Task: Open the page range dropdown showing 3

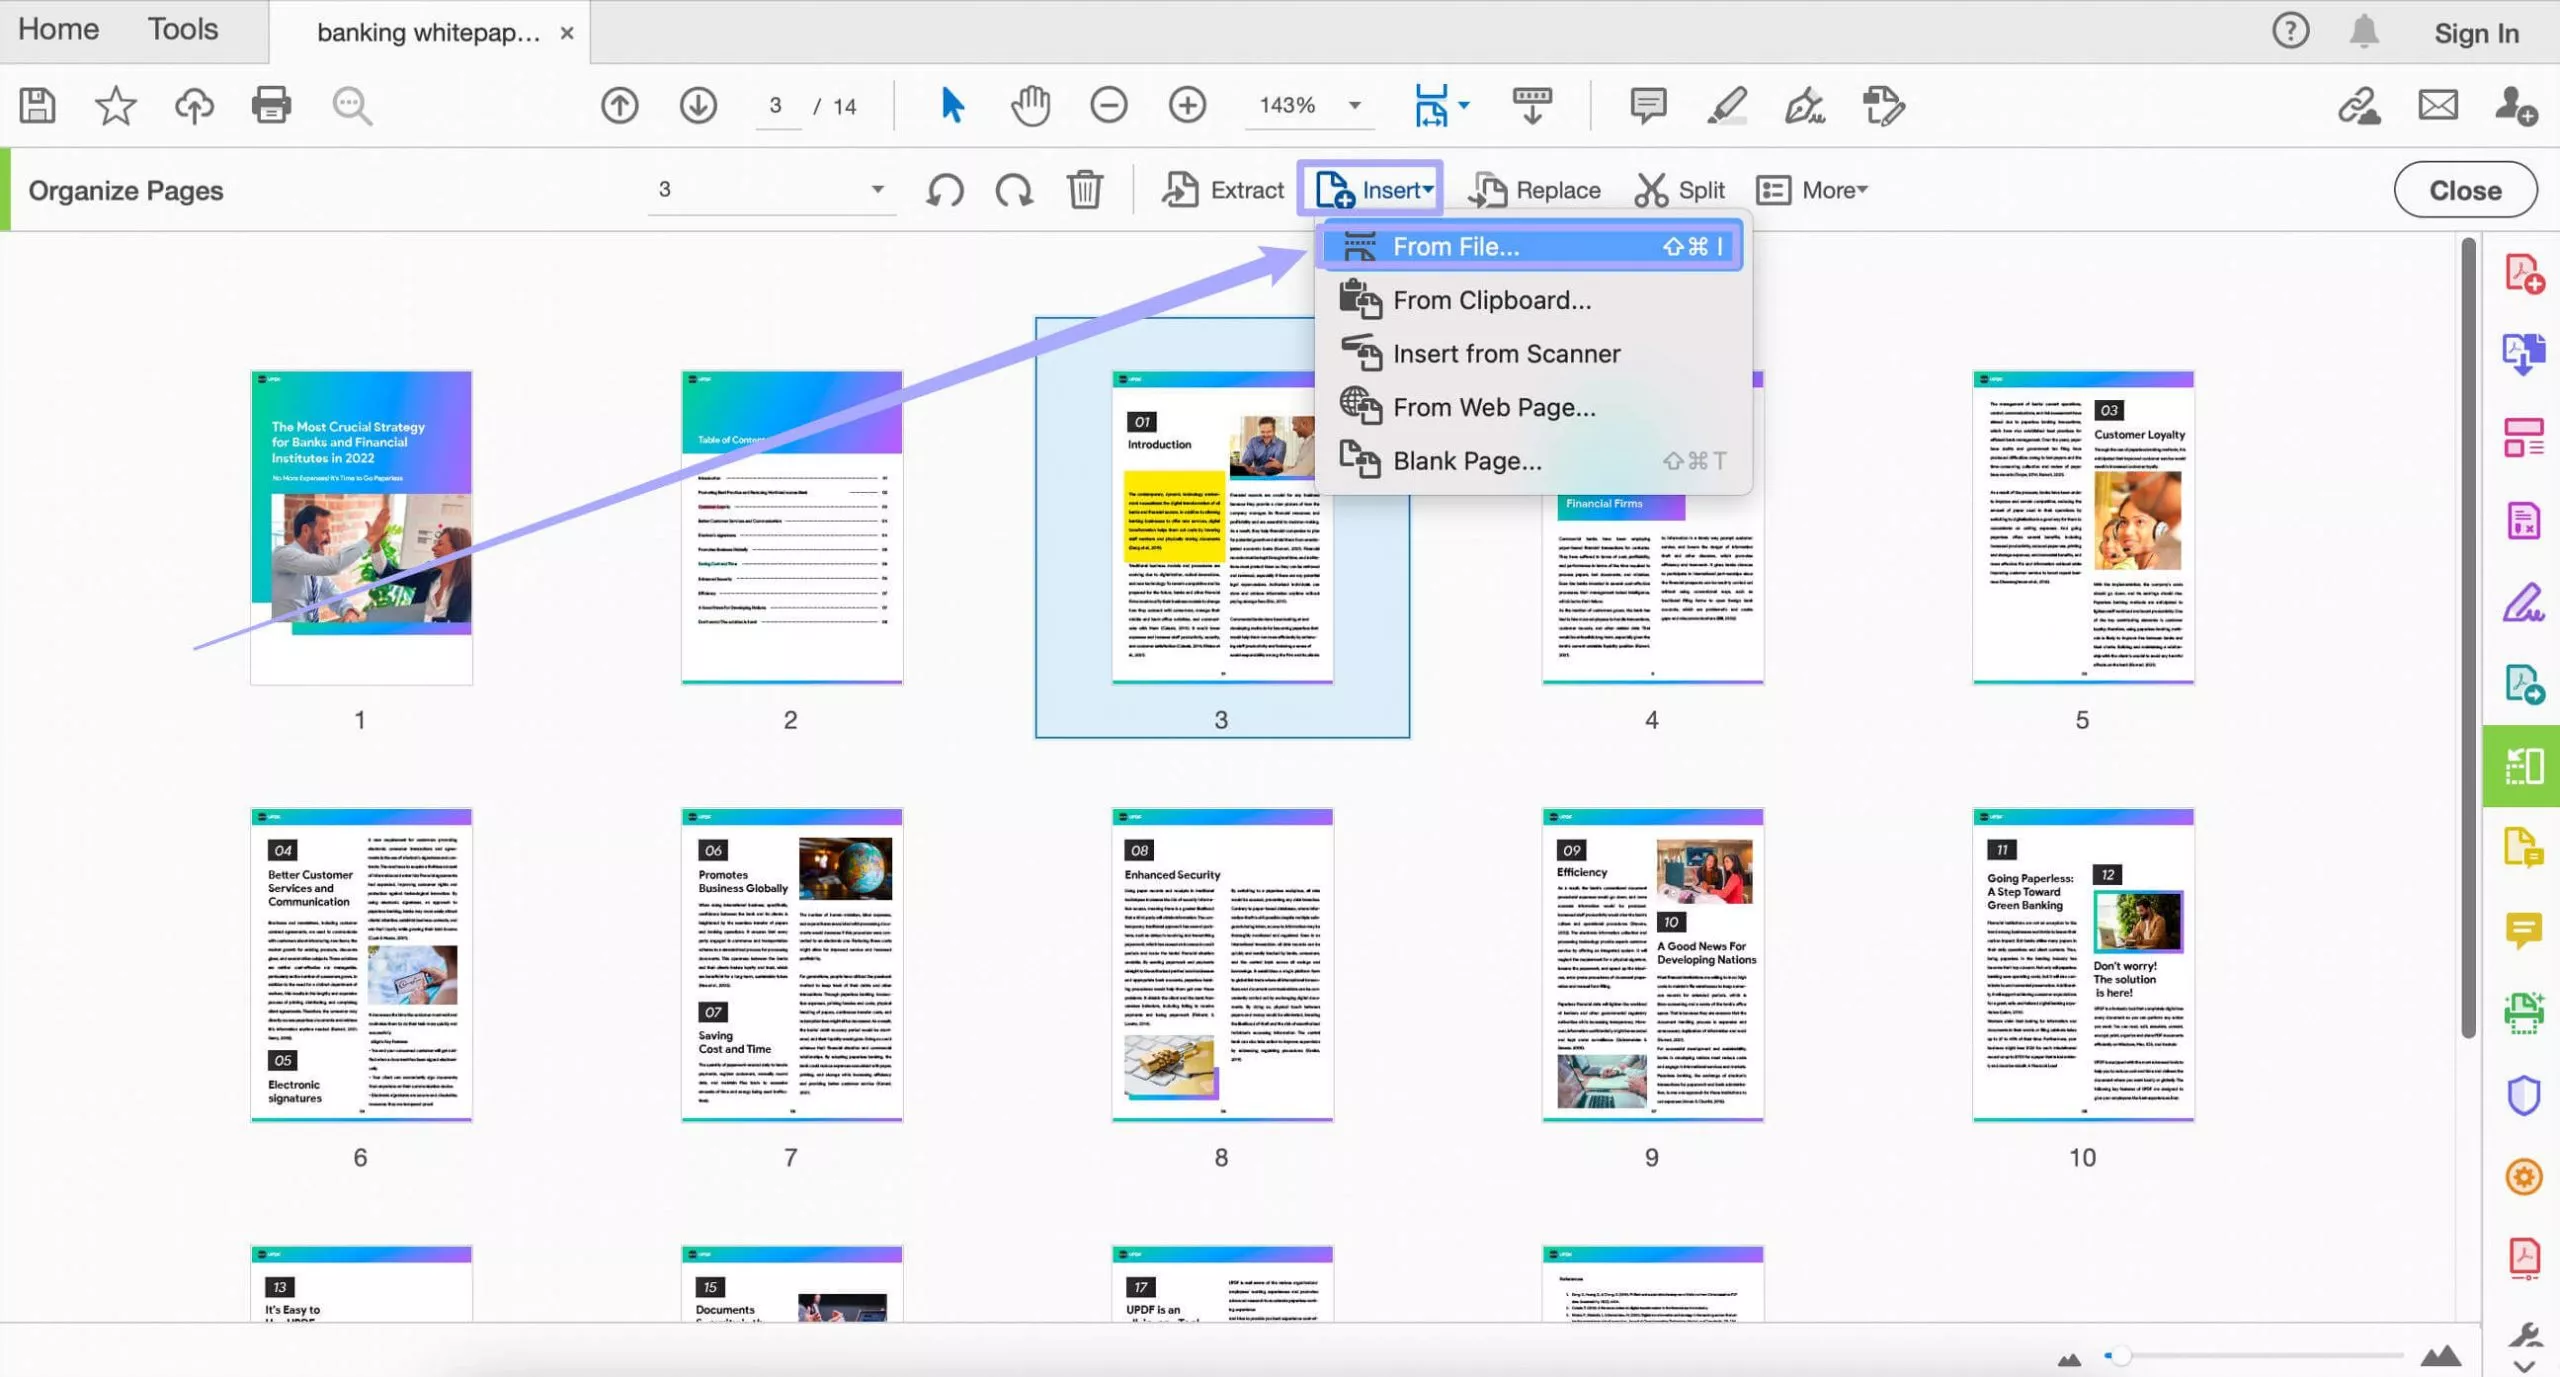Action: coord(771,189)
